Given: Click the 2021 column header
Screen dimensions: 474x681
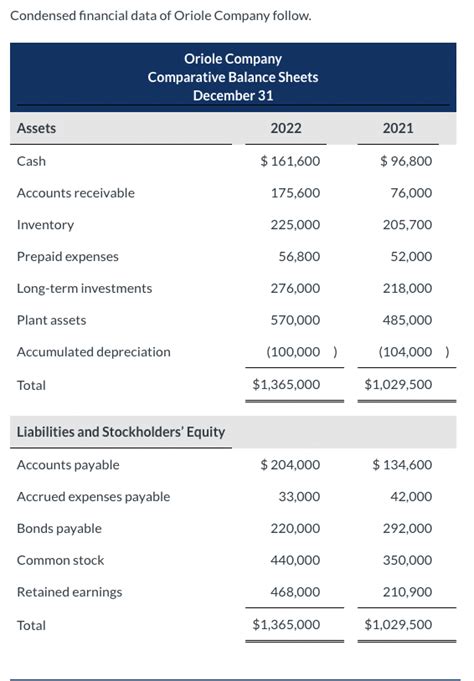Looking at the screenshot, I should click(398, 129).
